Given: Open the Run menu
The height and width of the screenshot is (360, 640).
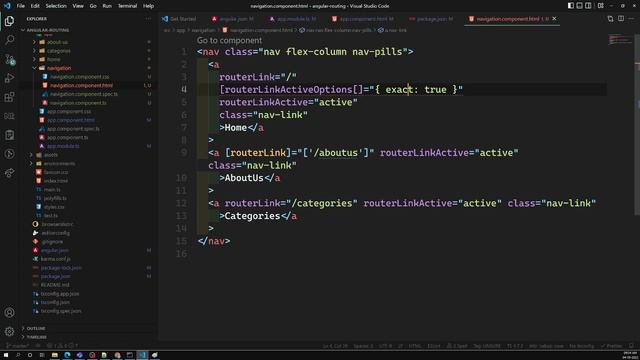Looking at the screenshot, I should (107, 6).
